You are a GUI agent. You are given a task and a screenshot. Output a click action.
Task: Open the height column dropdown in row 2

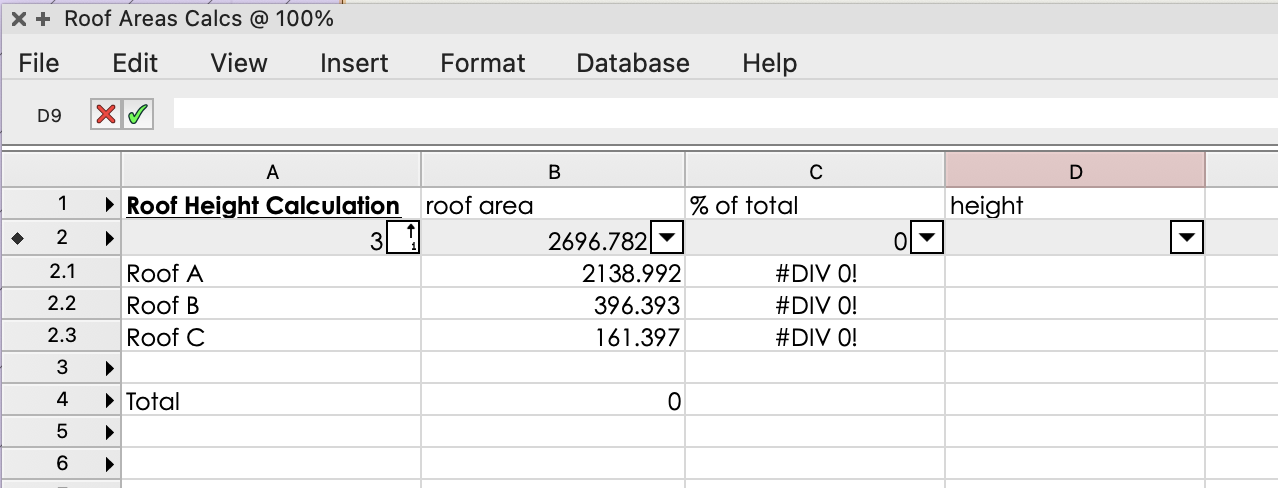(x=1186, y=238)
